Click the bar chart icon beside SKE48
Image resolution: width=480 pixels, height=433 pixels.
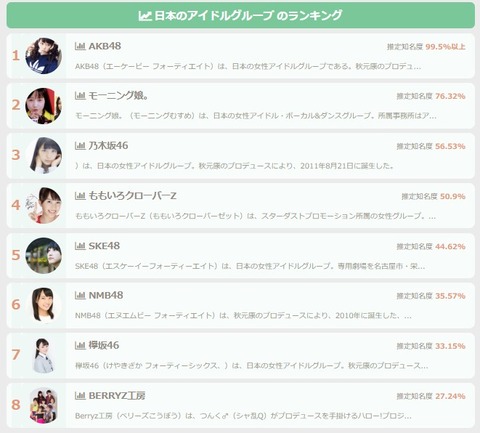(x=80, y=246)
